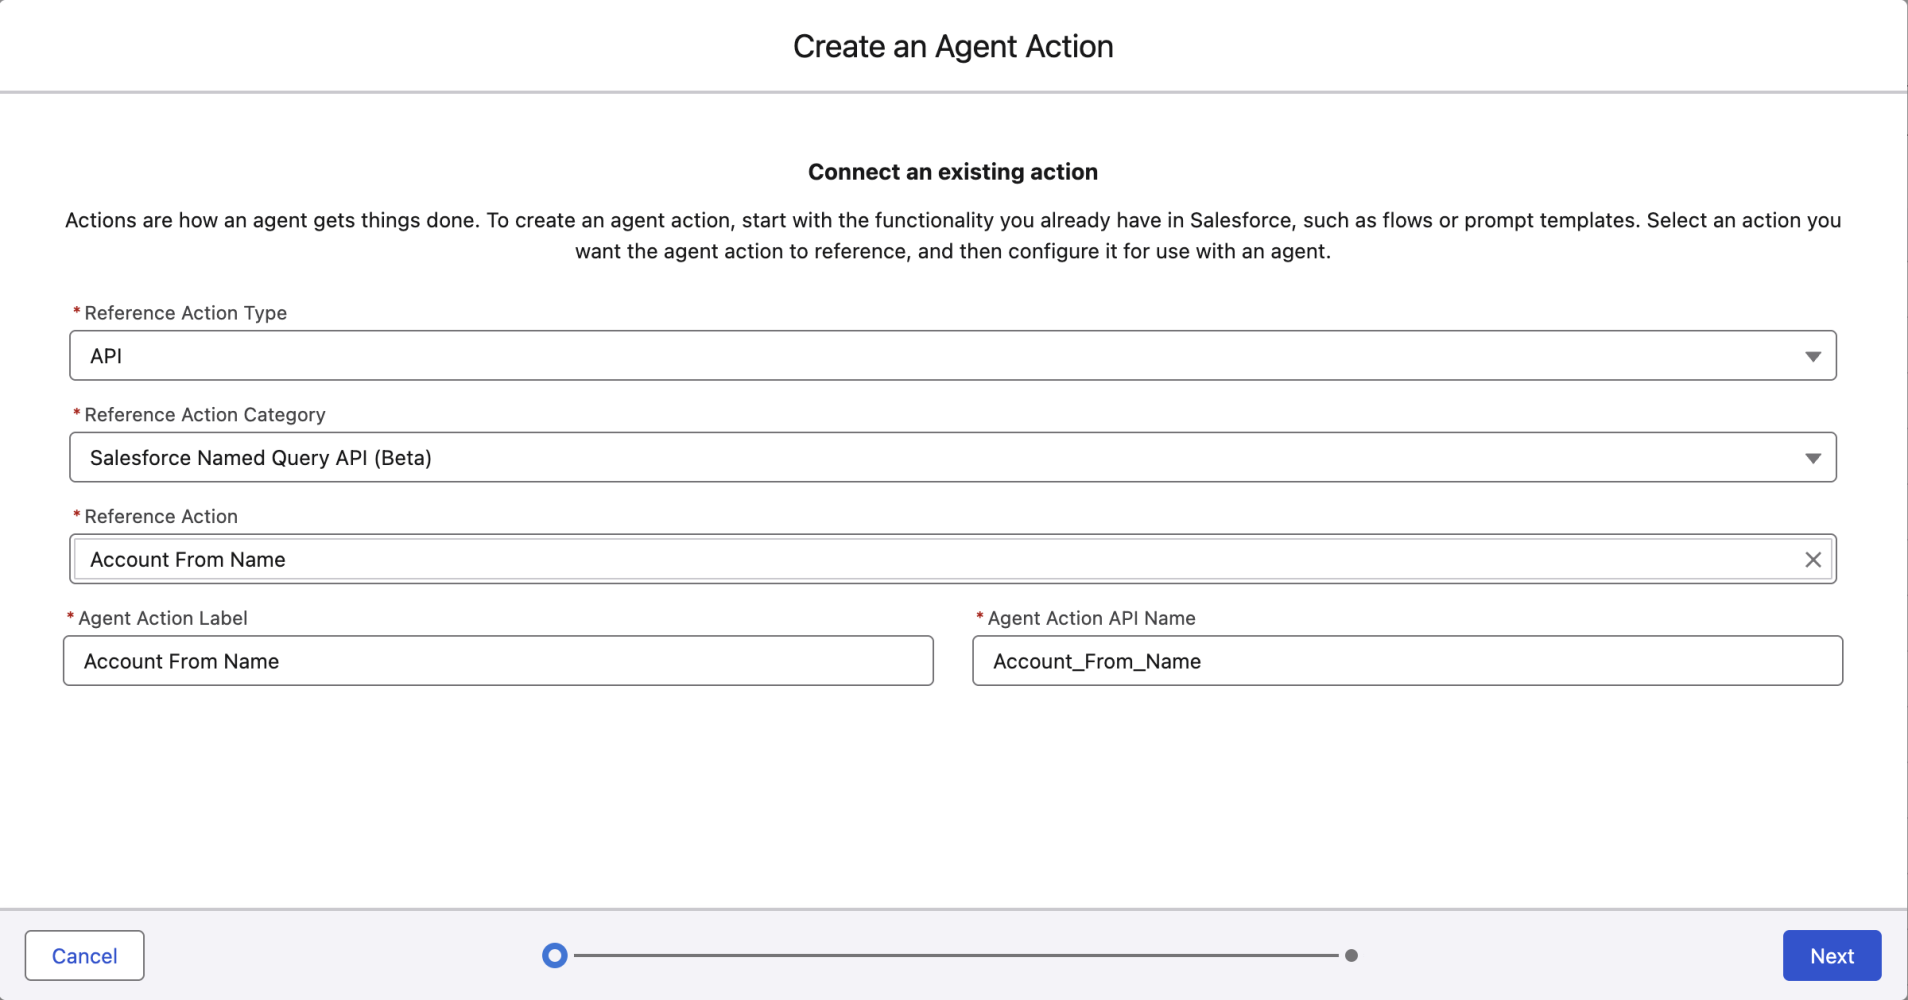The image size is (1908, 1000).
Task: Select the current first step progress circle
Action: [555, 956]
